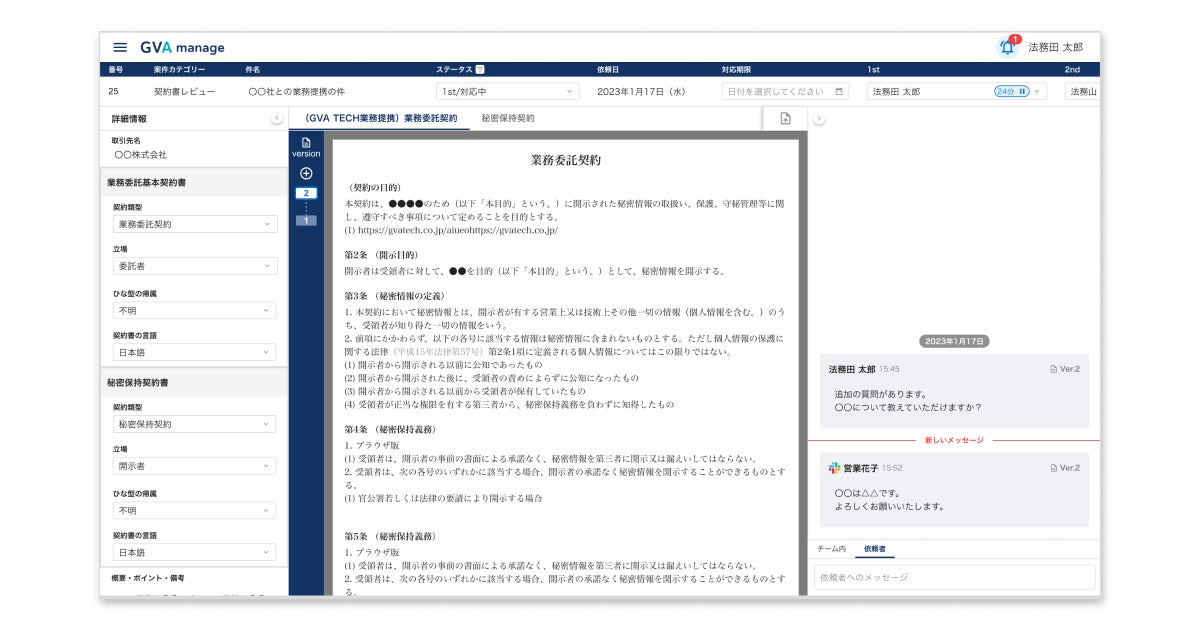Image resolution: width=1200 pixels, height=630 pixels.
Task: Click Ver.2 tag on 法務田 太郎 message
Action: coord(1065,369)
